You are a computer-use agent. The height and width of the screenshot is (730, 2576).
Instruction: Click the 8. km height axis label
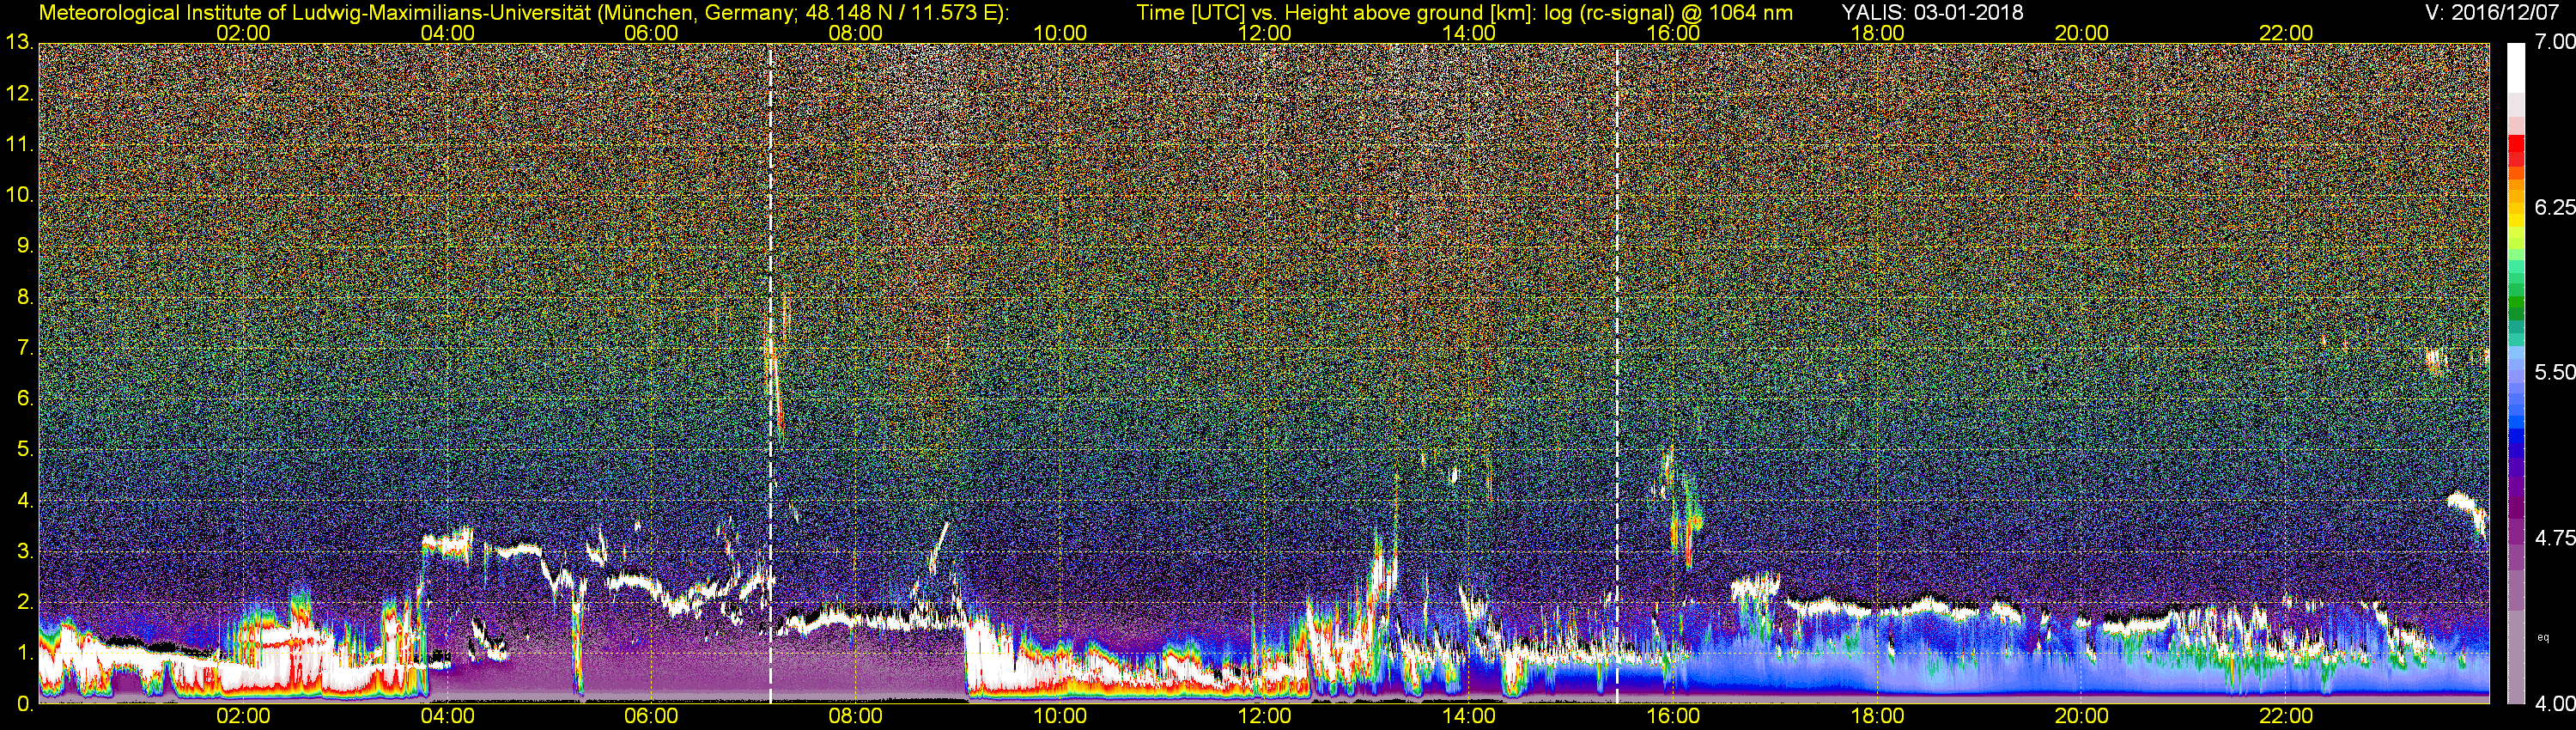click(25, 297)
